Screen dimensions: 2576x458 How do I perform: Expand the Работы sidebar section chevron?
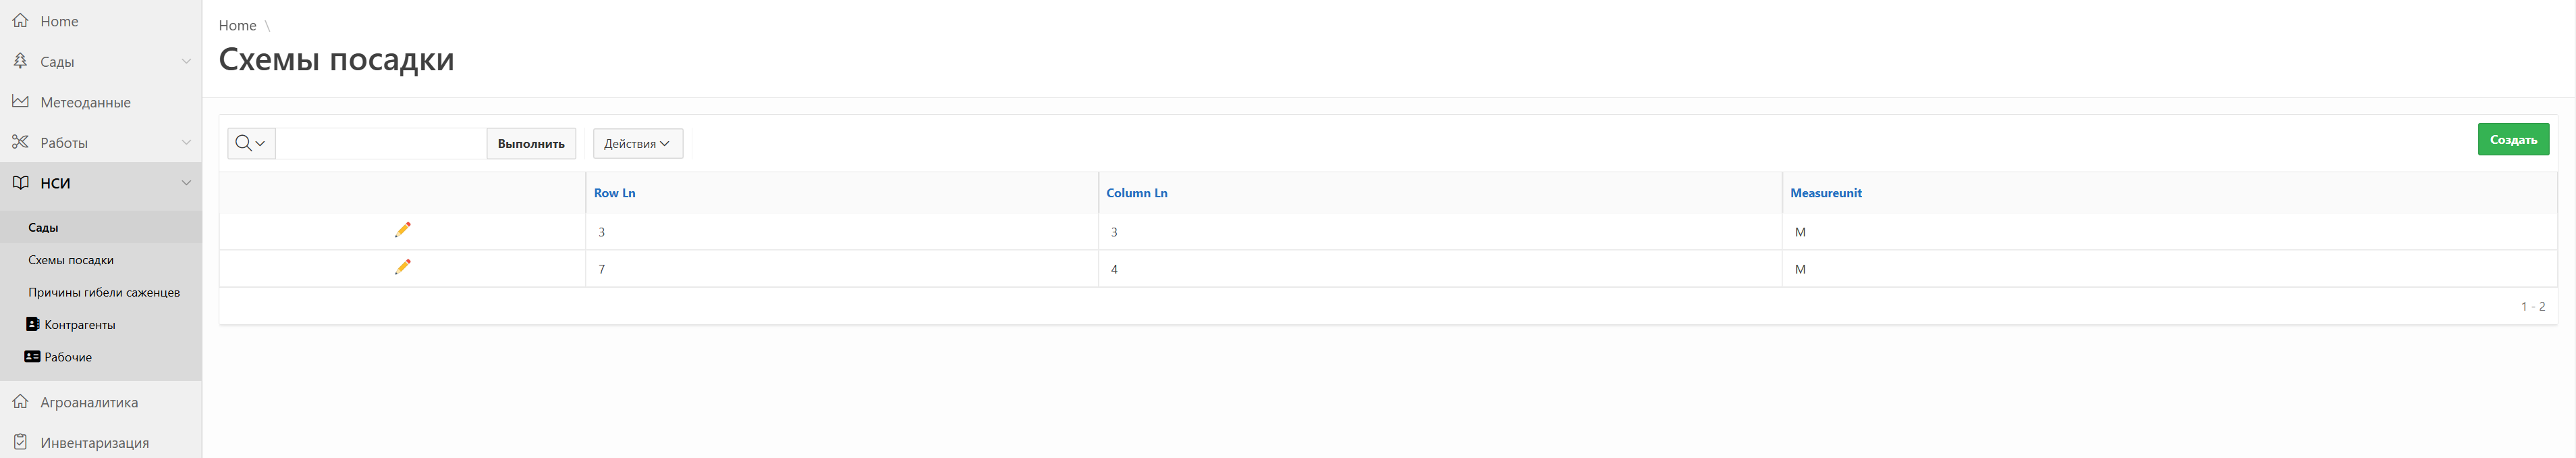pyautogui.click(x=186, y=142)
